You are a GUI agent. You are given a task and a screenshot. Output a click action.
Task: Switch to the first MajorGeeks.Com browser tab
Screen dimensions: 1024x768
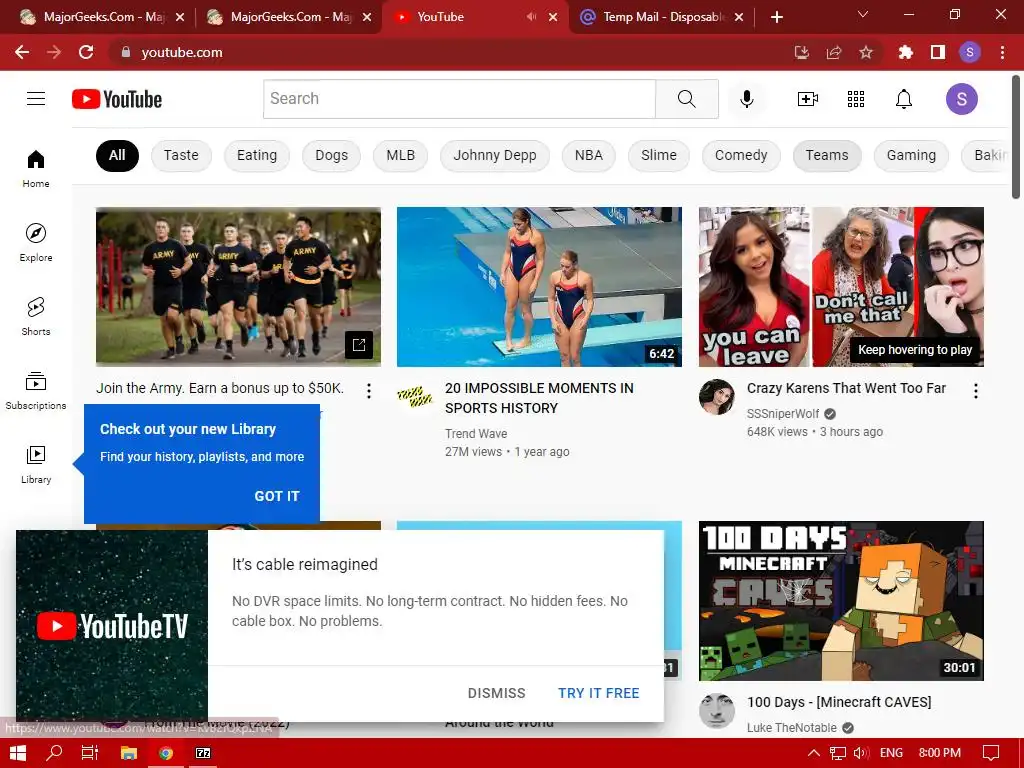(101, 17)
